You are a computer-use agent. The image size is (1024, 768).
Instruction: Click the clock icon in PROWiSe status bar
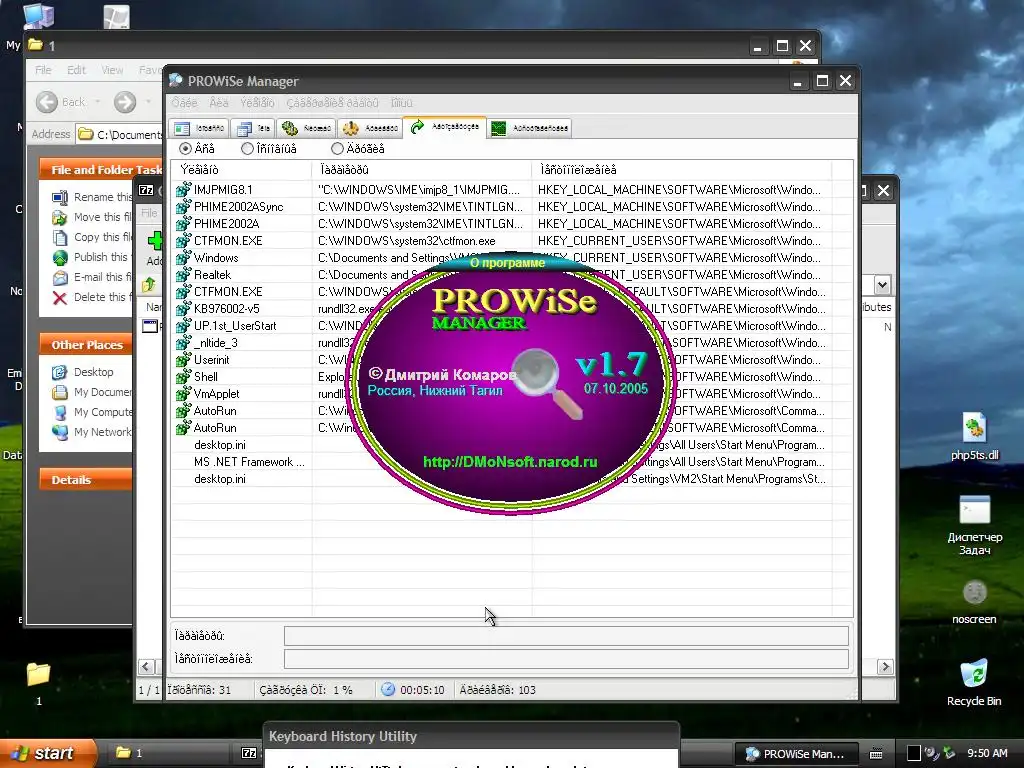point(388,690)
